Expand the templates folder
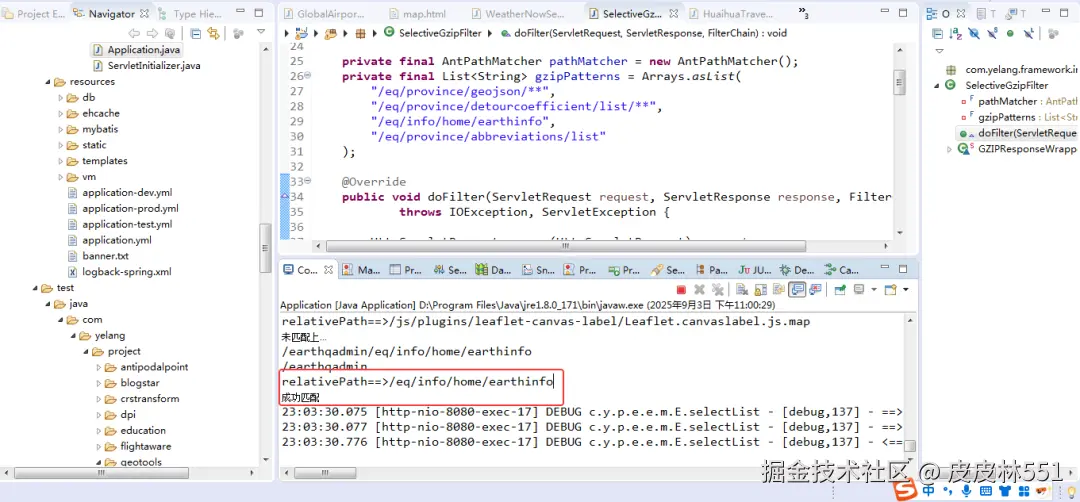1080x502 pixels. pyautogui.click(x=61, y=161)
